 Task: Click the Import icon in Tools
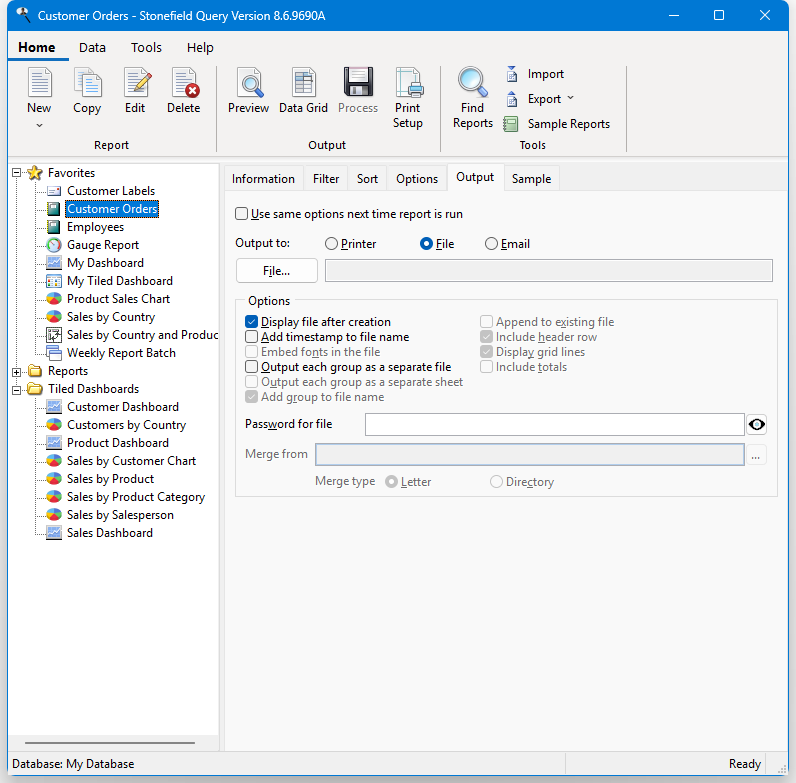click(x=512, y=74)
